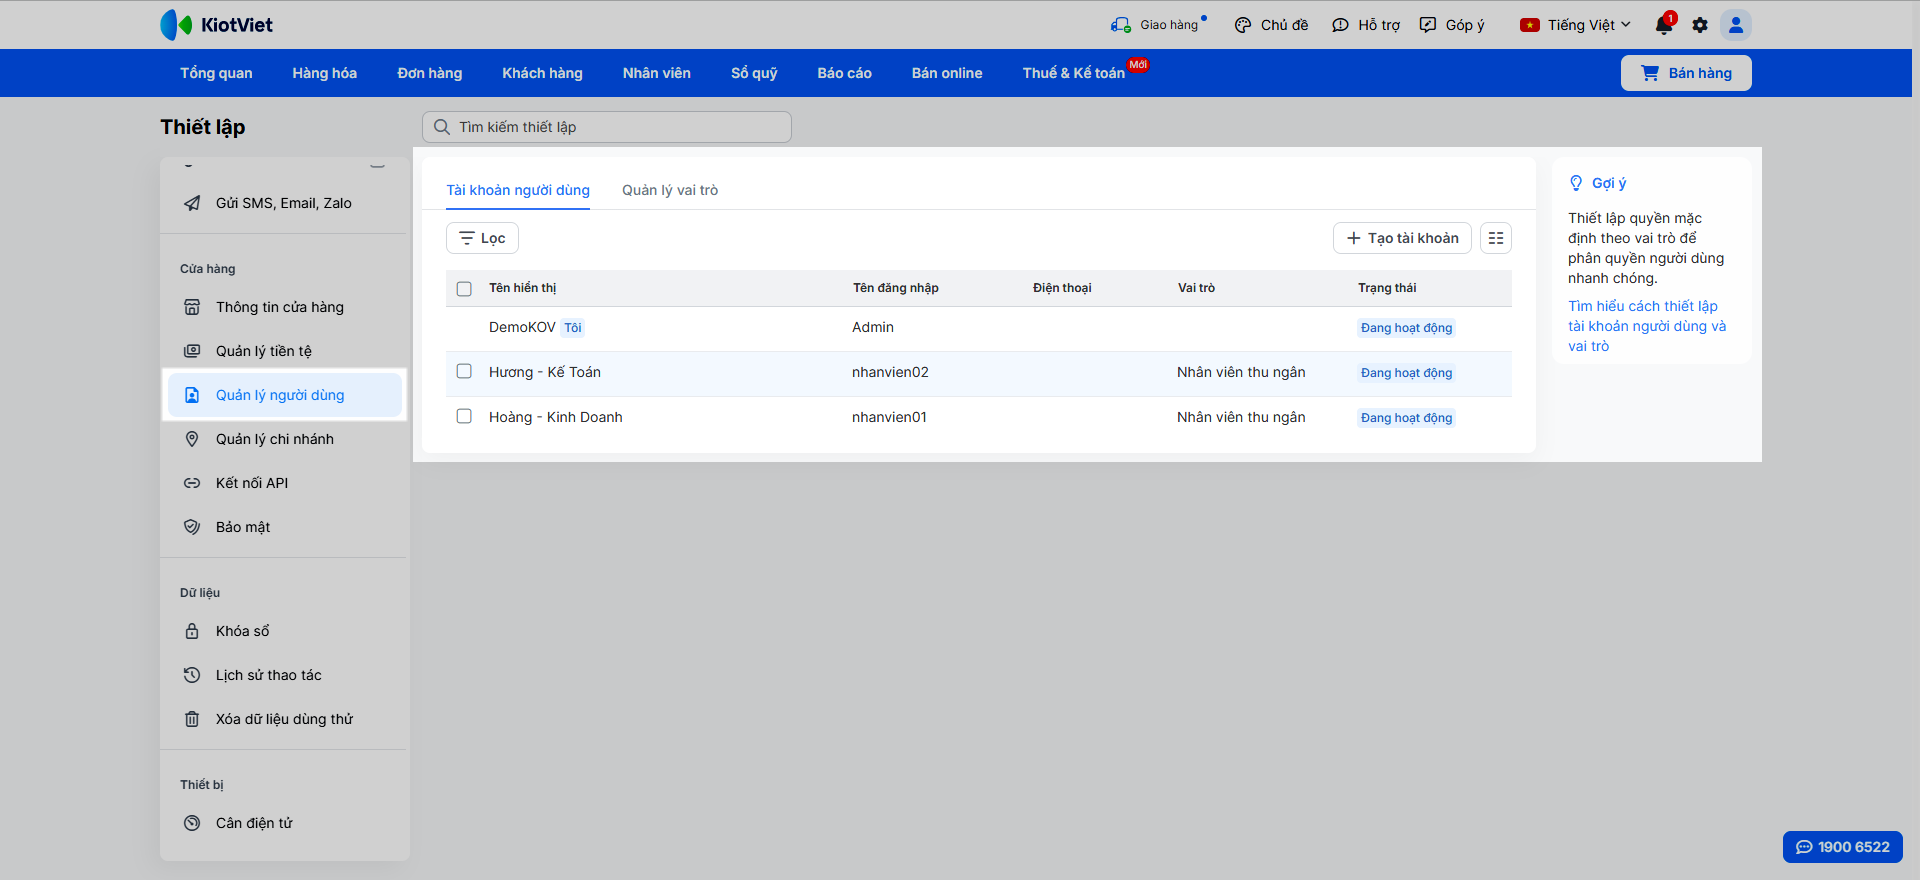
Task: Click the Vai trò column header
Action: coord(1196,288)
